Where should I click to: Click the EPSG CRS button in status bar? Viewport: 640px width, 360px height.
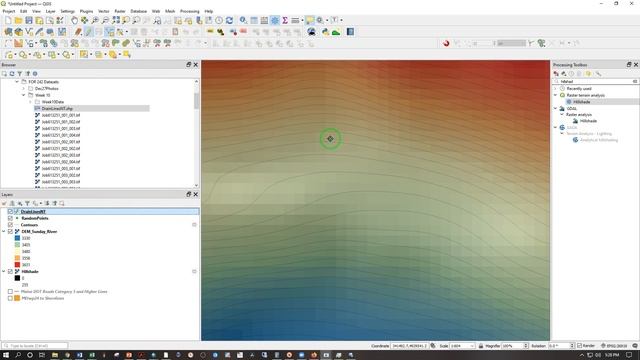pyautogui.click(x=614, y=346)
